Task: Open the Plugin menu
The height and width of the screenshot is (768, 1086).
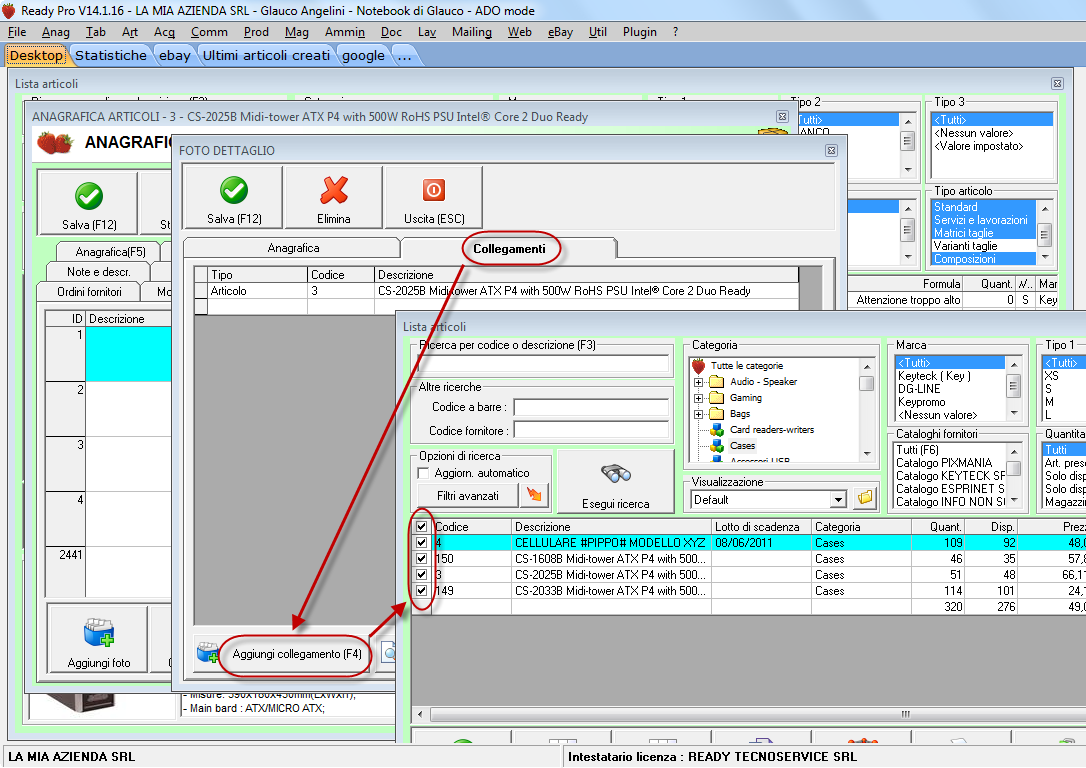Action: point(639,32)
